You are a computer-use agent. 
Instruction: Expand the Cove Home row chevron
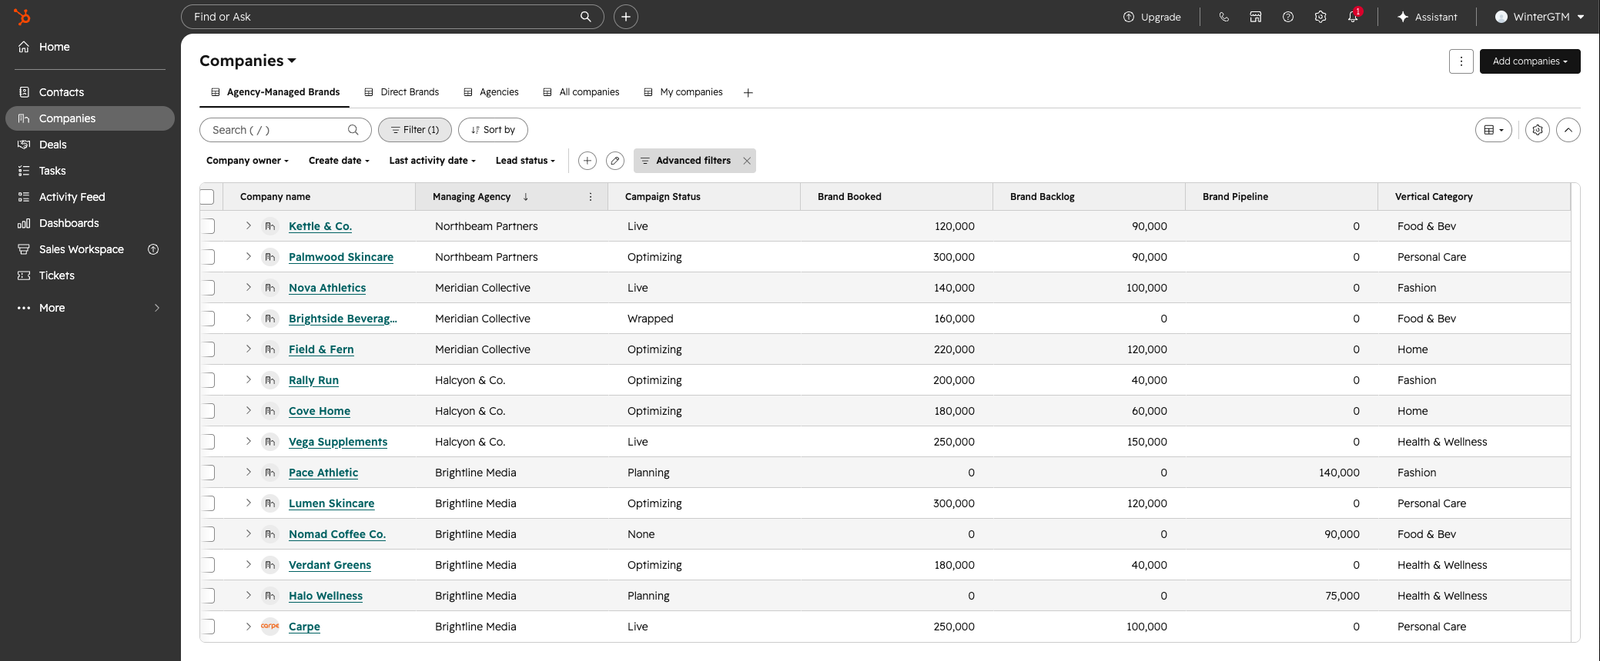pyautogui.click(x=248, y=410)
